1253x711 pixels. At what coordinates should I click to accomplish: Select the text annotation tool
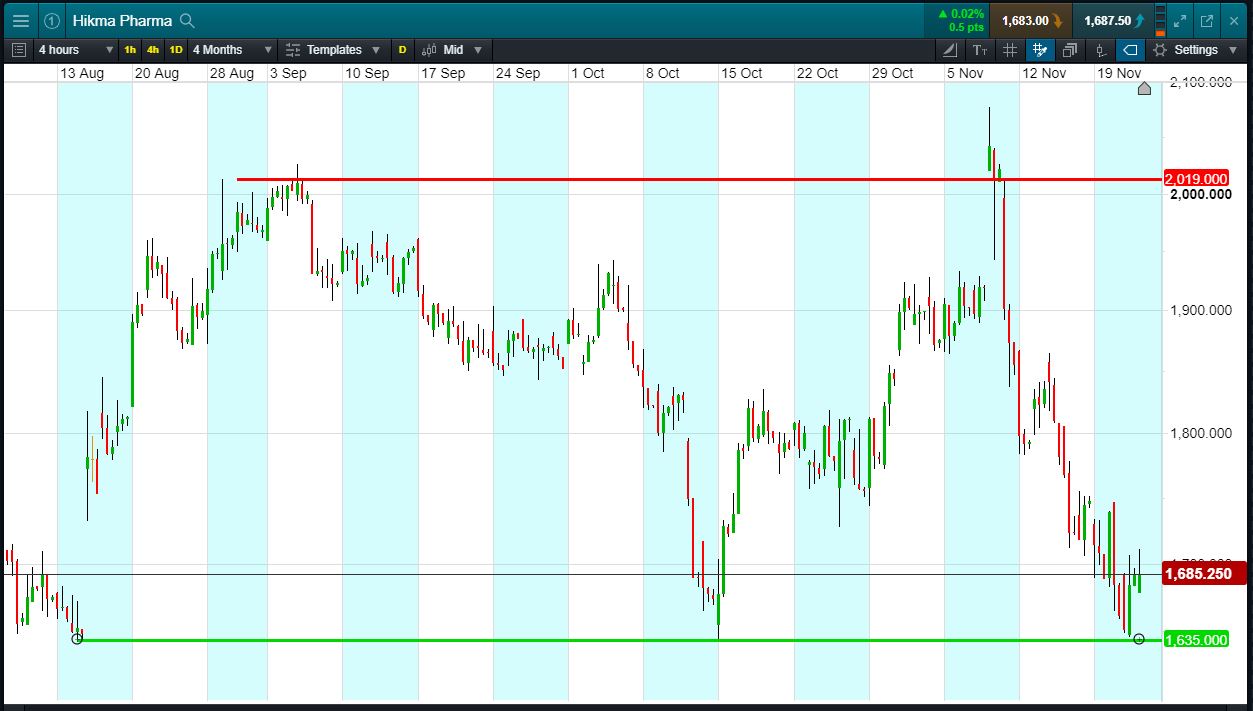point(980,50)
